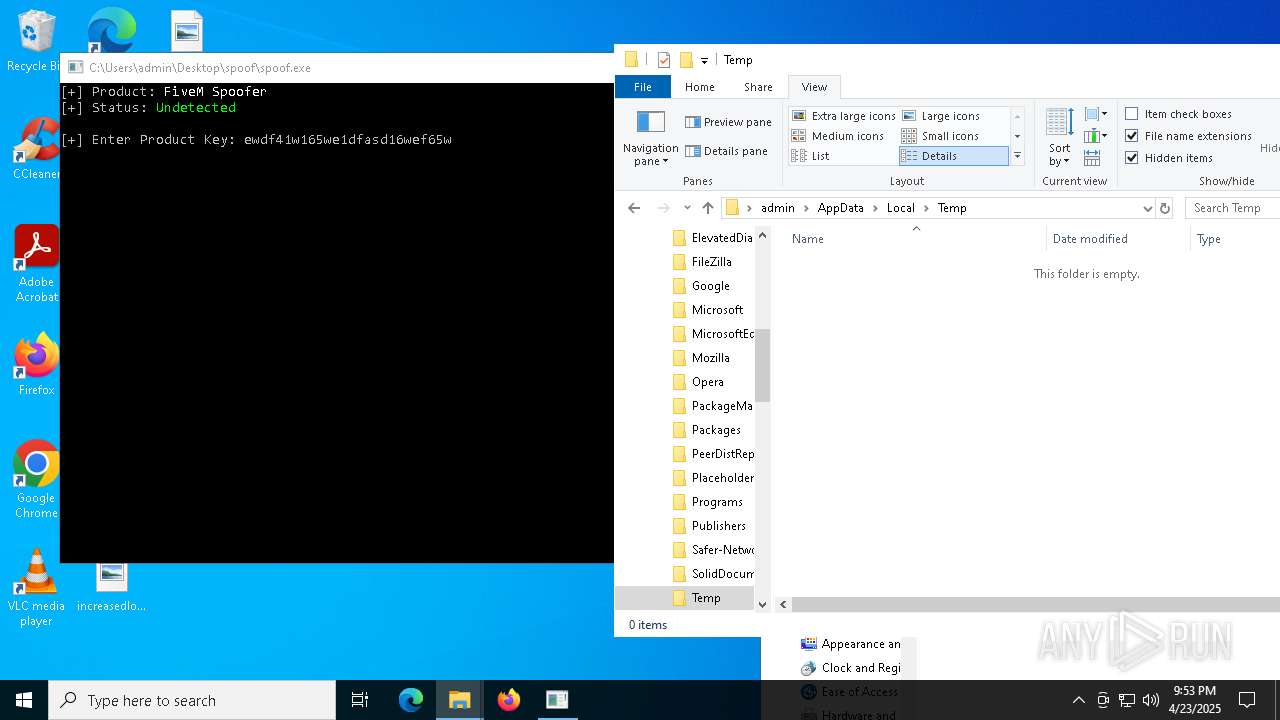1280x720 pixels.
Task: Open Customize Quick Access Toolbar dropdown
Action: pos(704,60)
